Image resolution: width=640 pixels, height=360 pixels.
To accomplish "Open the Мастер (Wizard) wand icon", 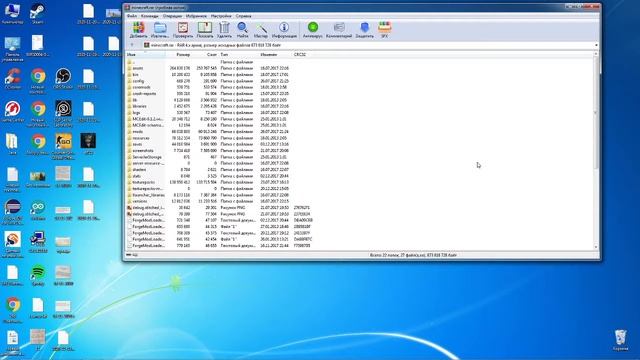I will click(x=261, y=30).
